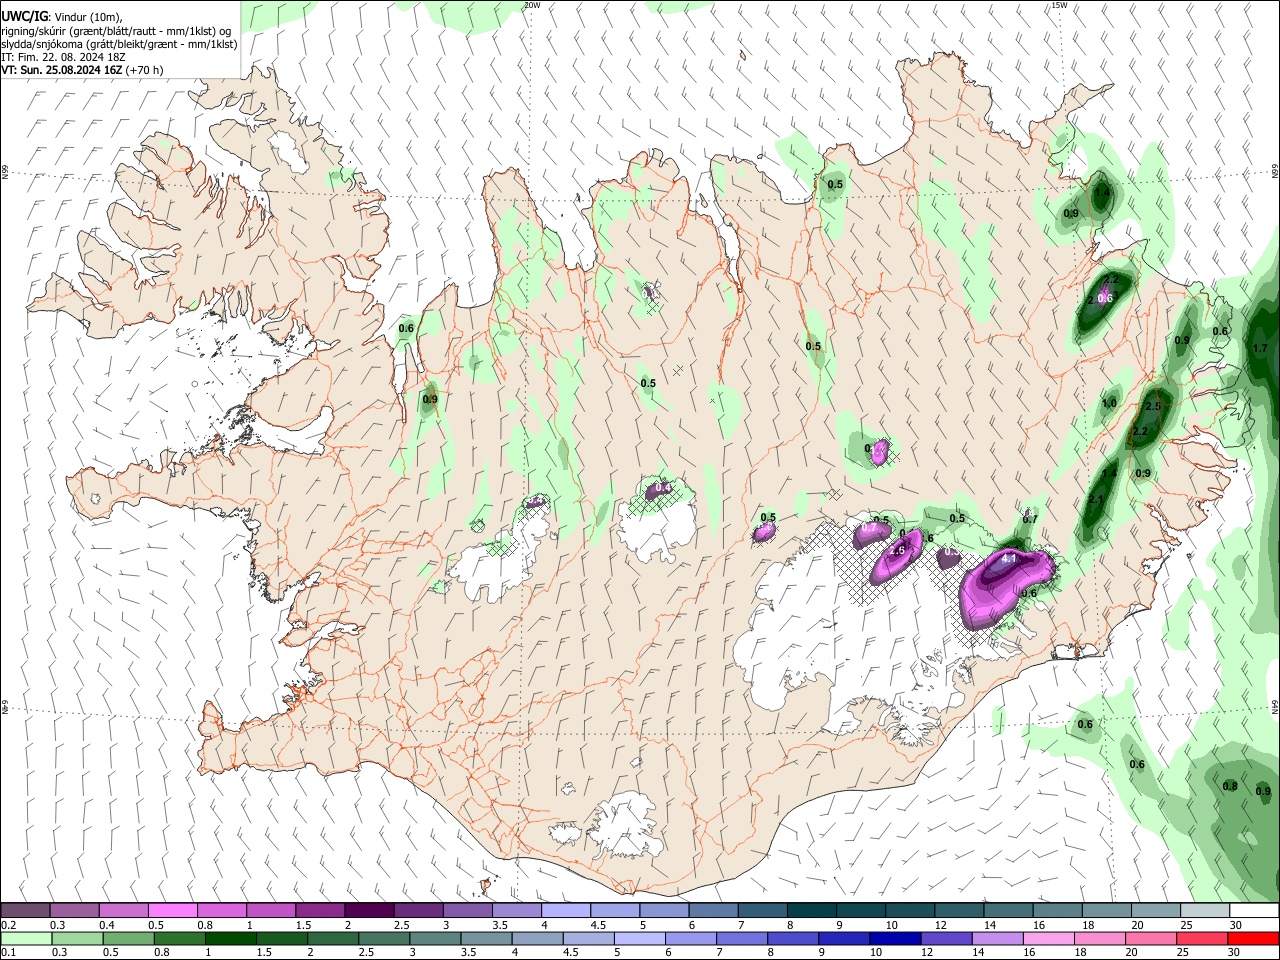Click the 0.8 precipitation value offshore southeast
1280x960 pixels.
coord(1230,786)
